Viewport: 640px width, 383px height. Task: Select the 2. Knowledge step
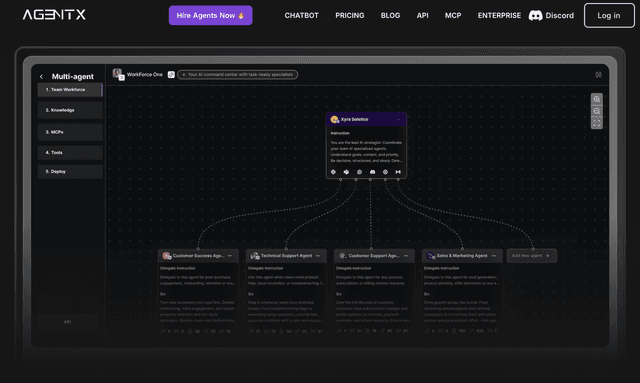pos(70,110)
